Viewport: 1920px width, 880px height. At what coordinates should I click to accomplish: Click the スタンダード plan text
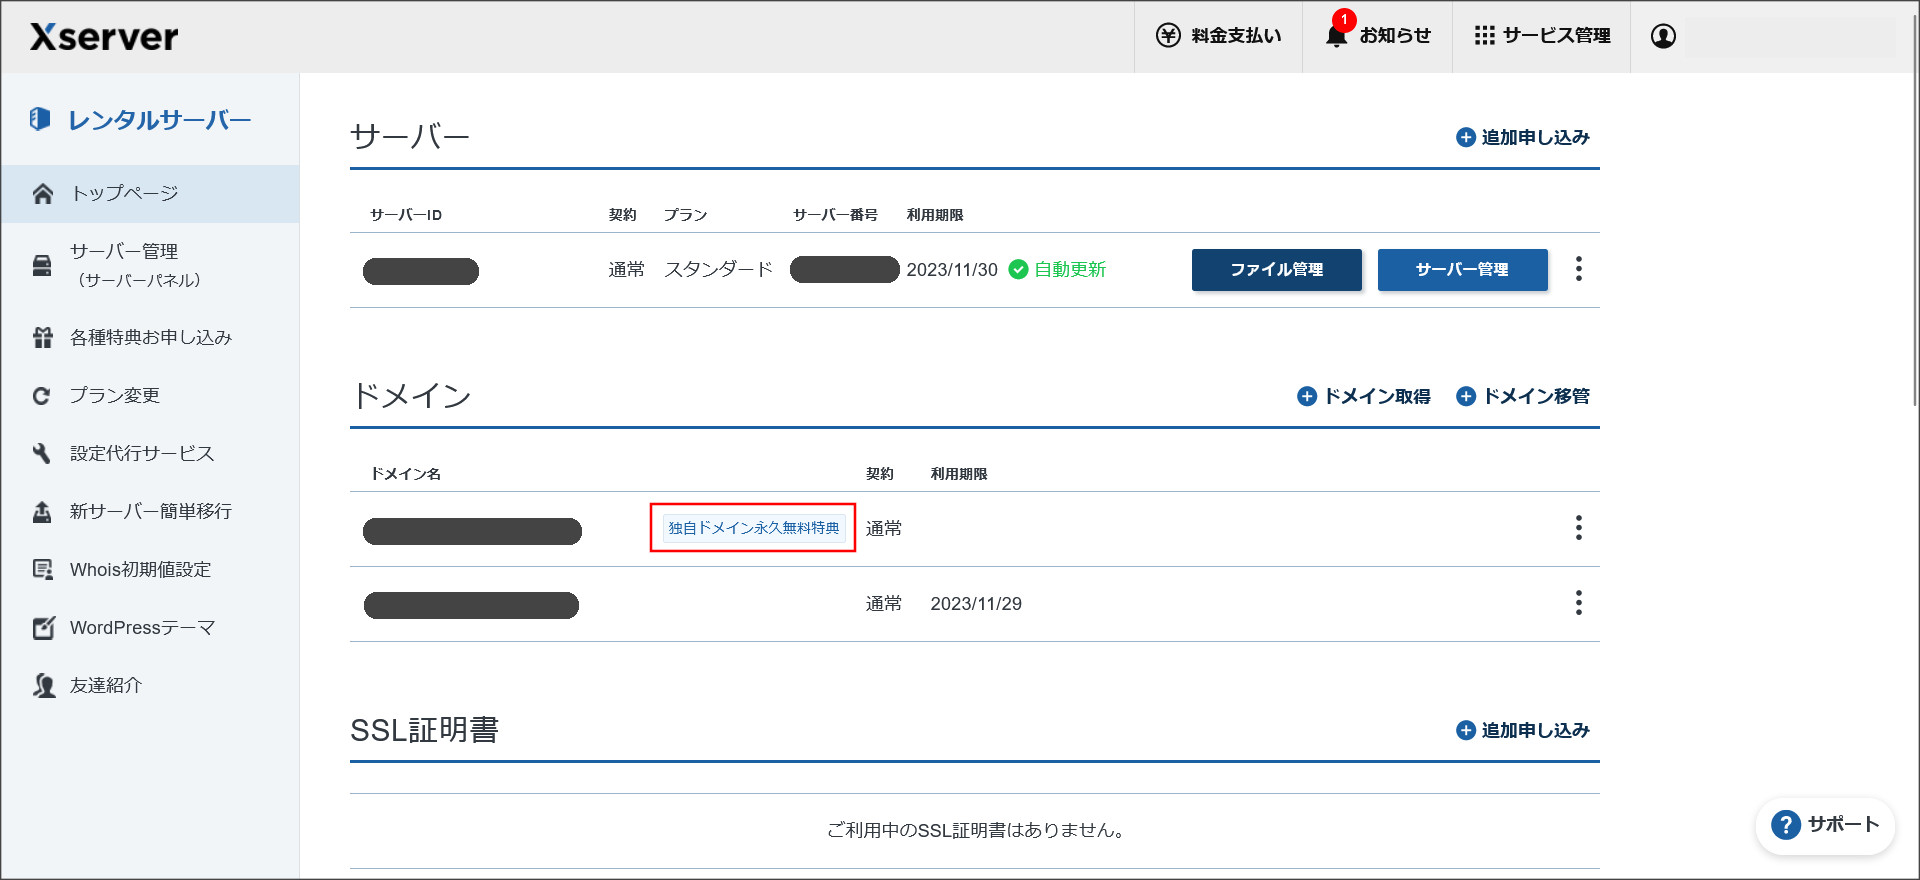(719, 269)
